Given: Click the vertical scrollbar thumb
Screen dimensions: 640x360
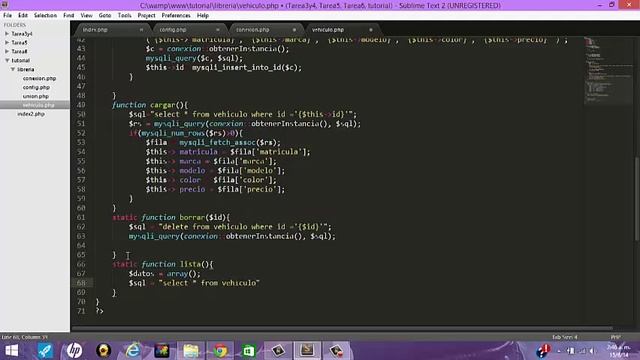Looking at the screenshot, I should tap(637, 198).
